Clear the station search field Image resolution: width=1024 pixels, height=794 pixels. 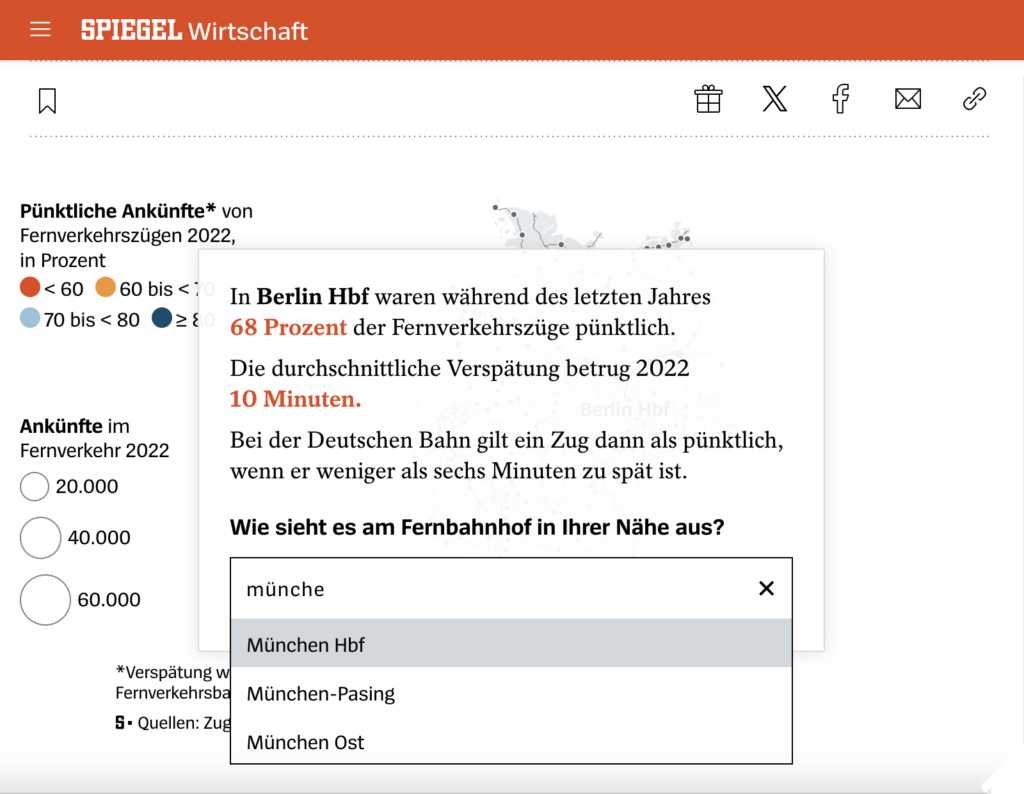pyautogui.click(x=767, y=588)
